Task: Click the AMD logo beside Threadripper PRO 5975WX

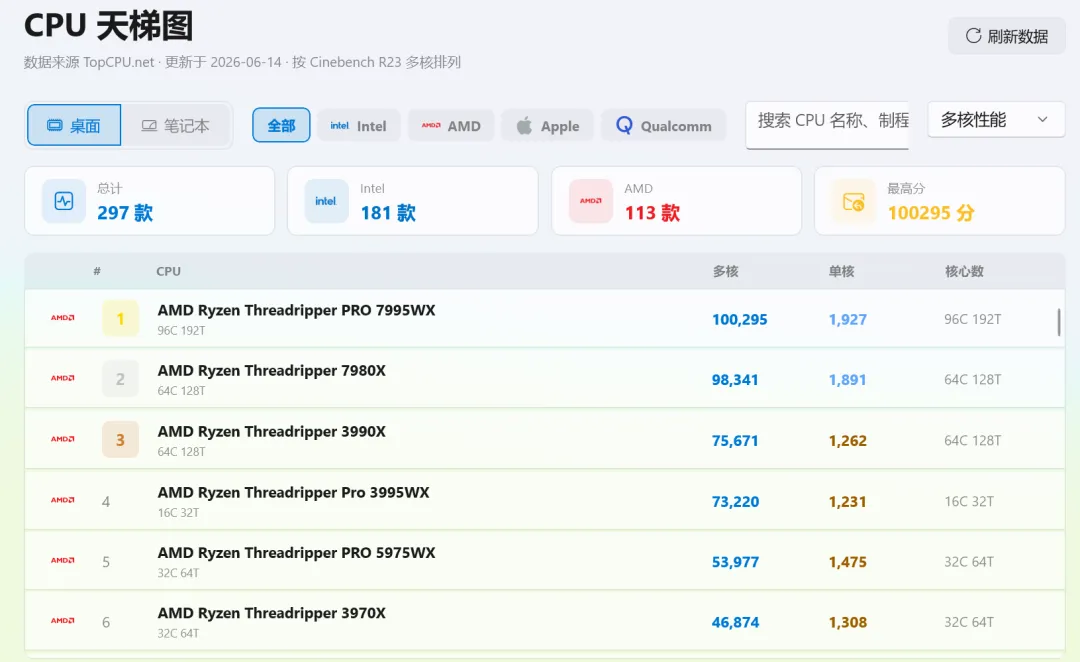Action: click(x=63, y=560)
